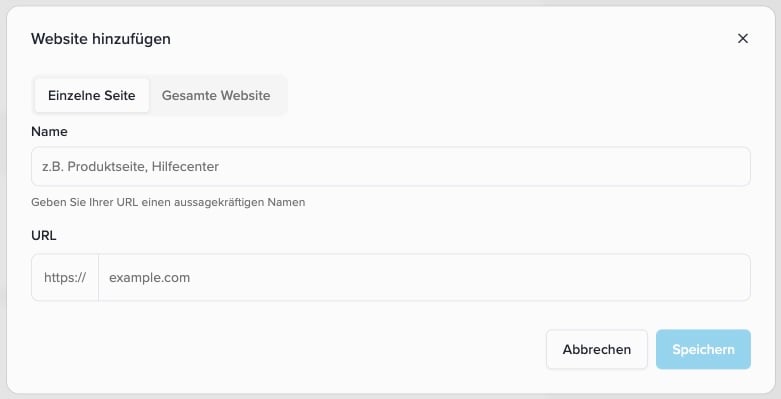Select the Einzelne Seite tab
Viewport: 781px width, 399px height.
tap(92, 95)
